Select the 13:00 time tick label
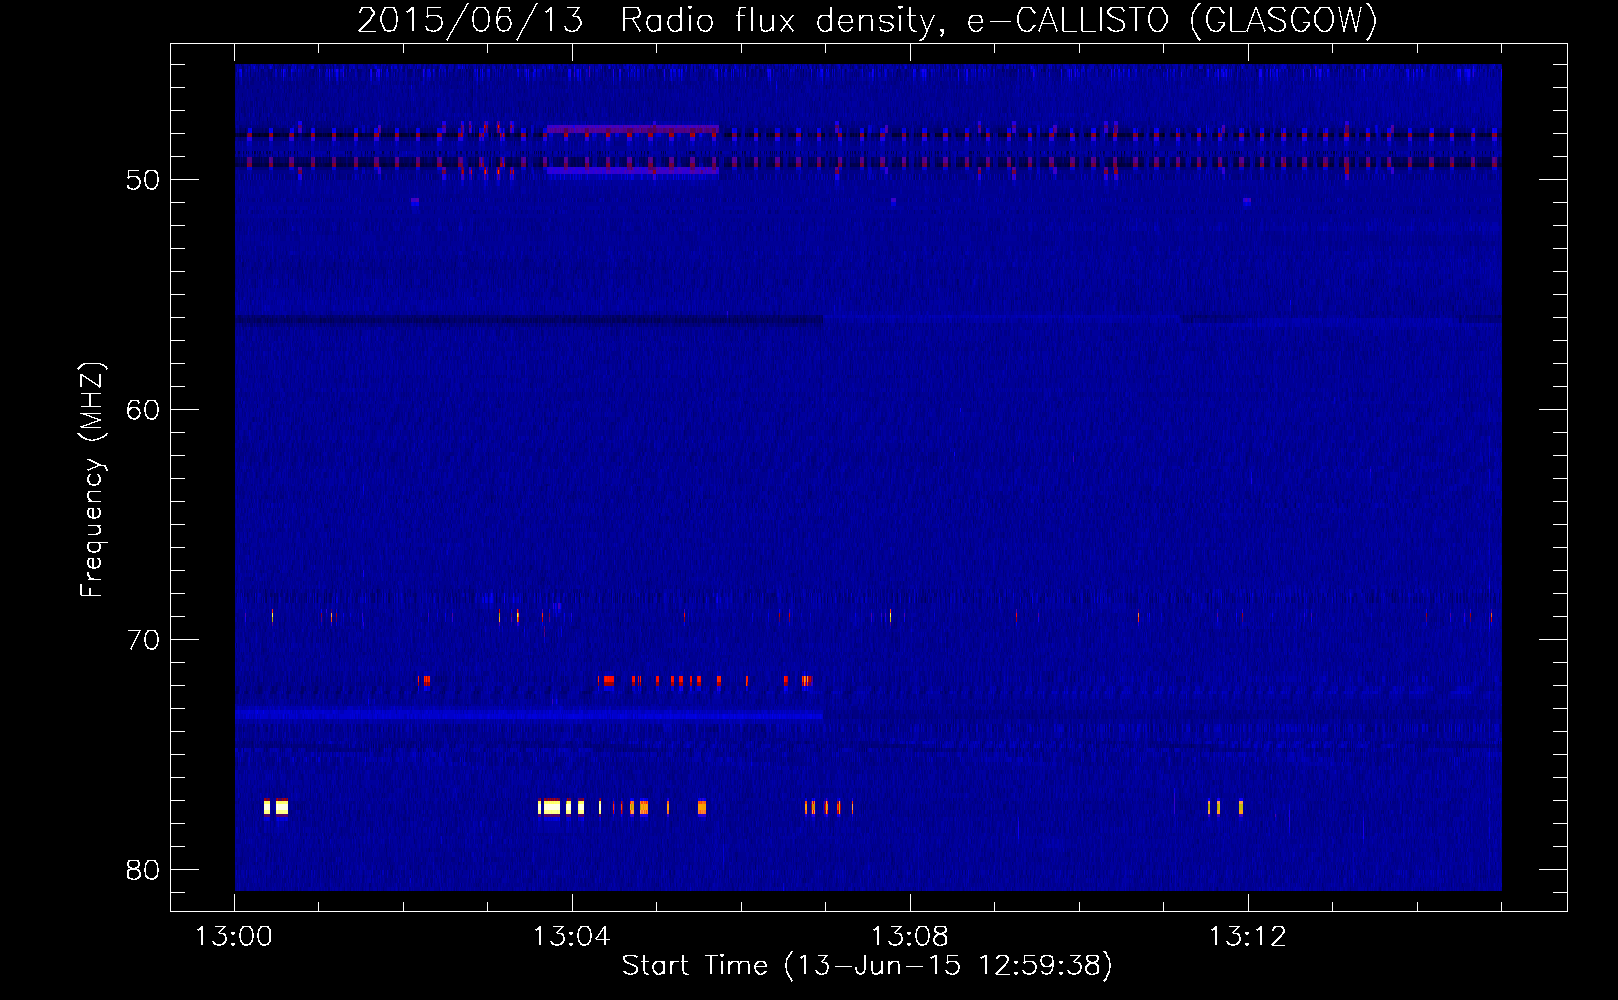Image resolution: width=1618 pixels, height=1000 pixels. (x=234, y=937)
